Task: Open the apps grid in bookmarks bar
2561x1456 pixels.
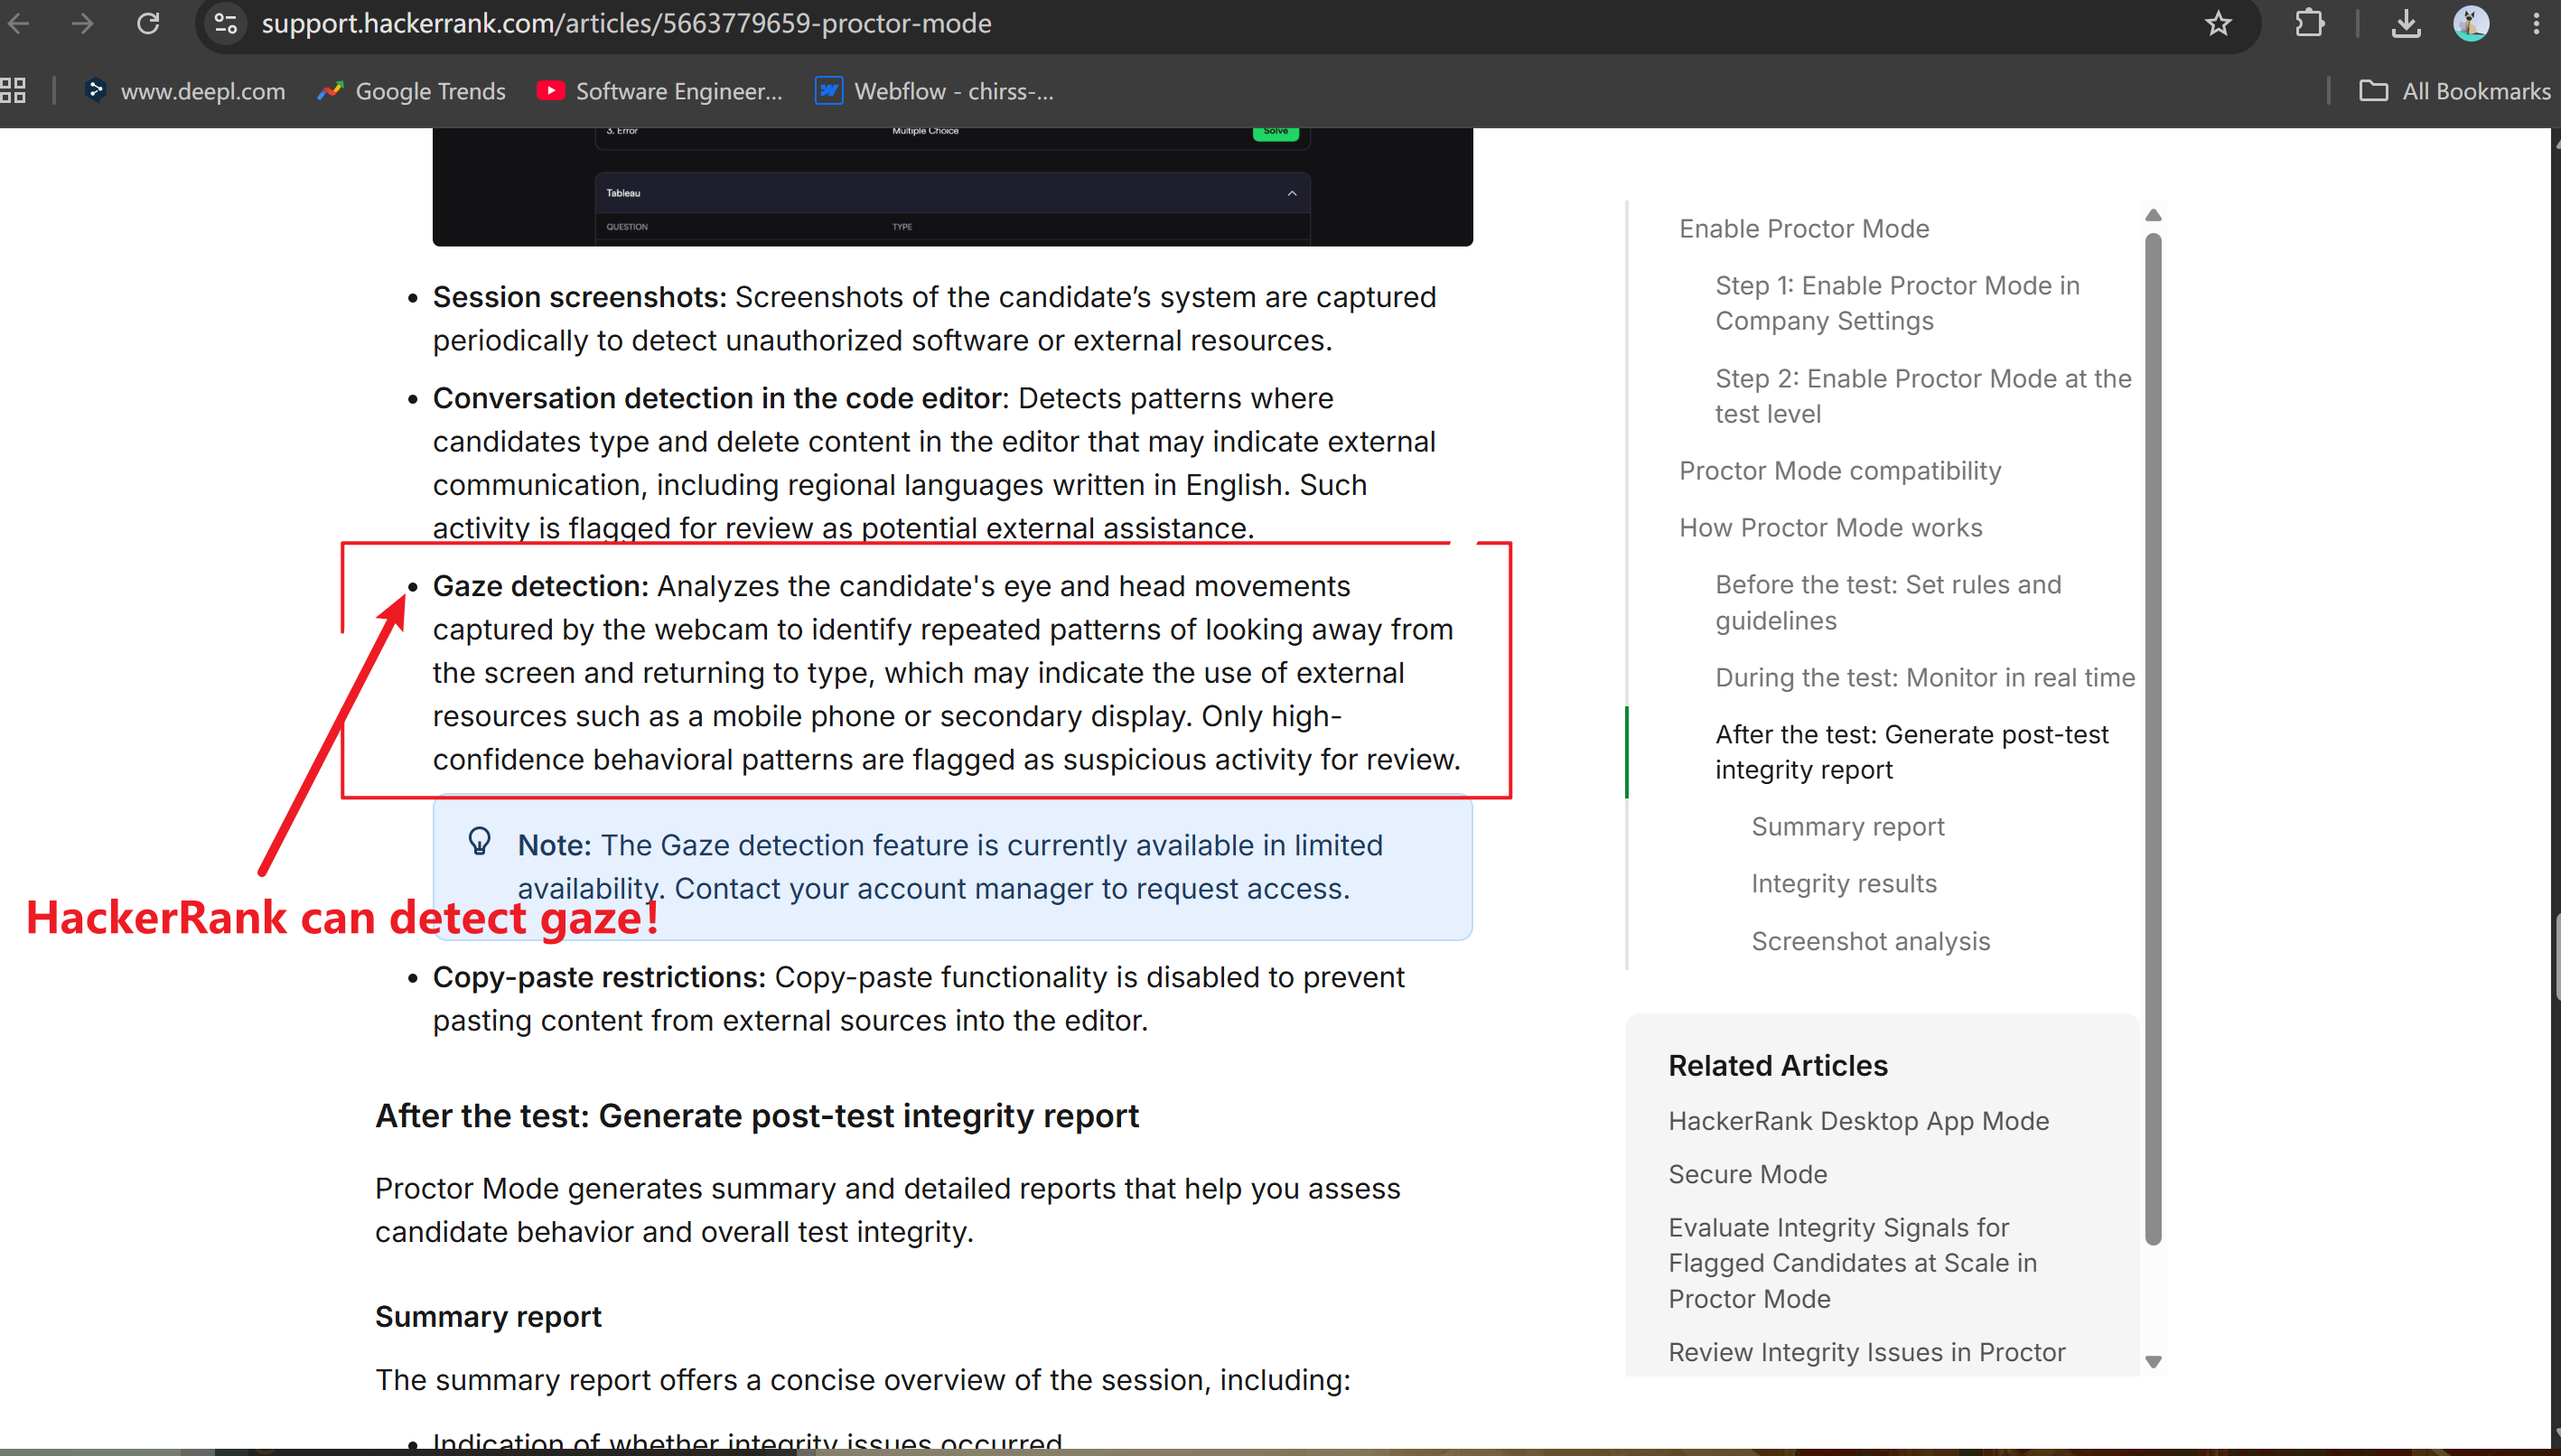Action: (13, 91)
